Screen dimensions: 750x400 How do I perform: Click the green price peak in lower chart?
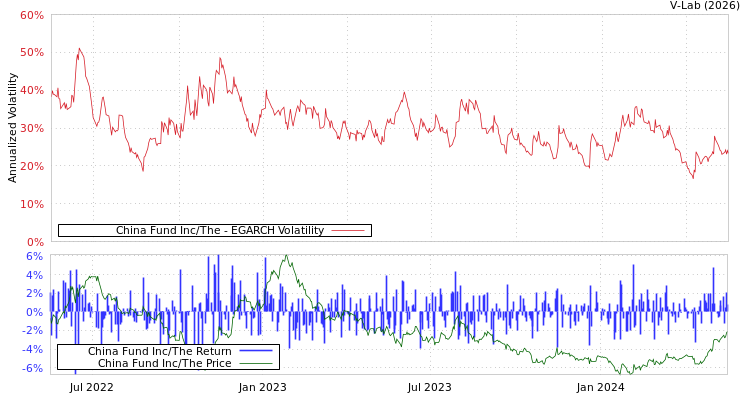[x=286, y=257]
